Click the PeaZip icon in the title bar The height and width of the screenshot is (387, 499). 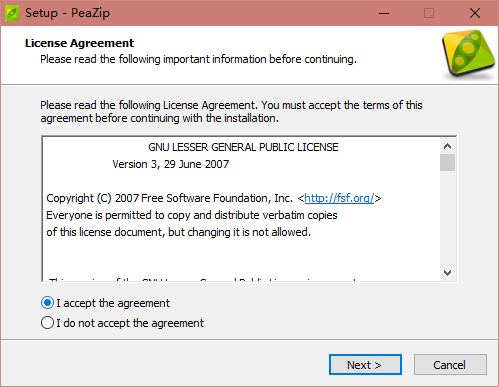coord(12,13)
